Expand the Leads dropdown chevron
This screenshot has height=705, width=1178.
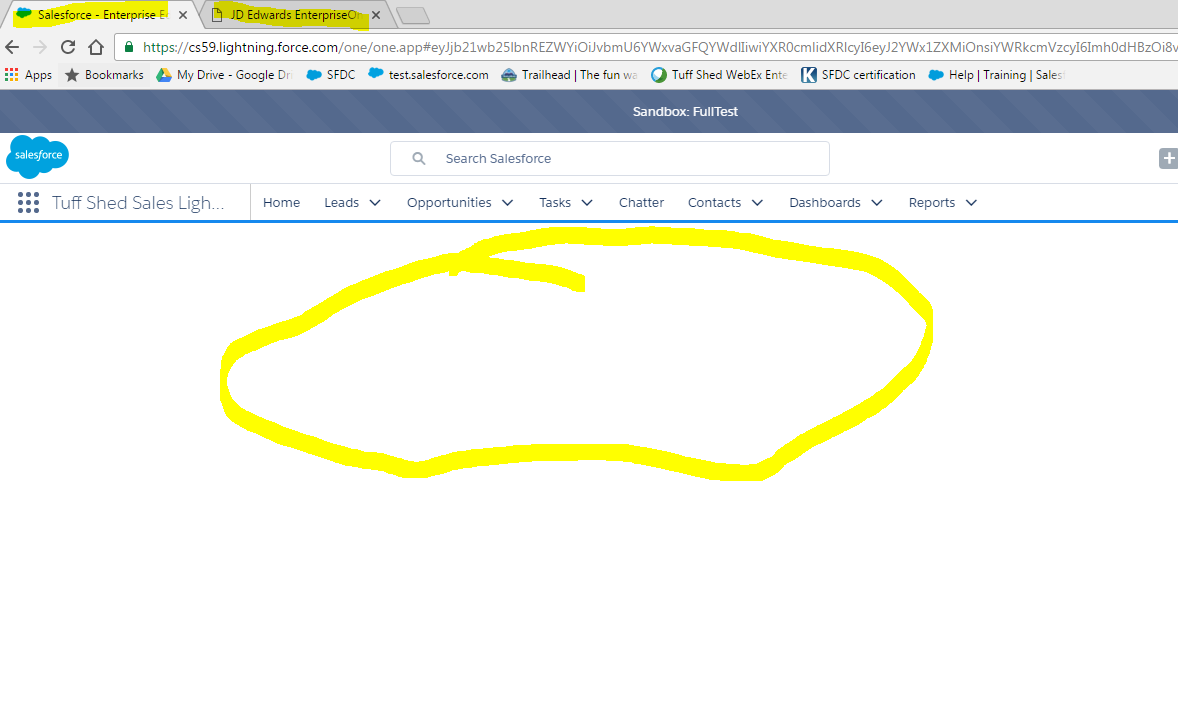click(x=375, y=203)
